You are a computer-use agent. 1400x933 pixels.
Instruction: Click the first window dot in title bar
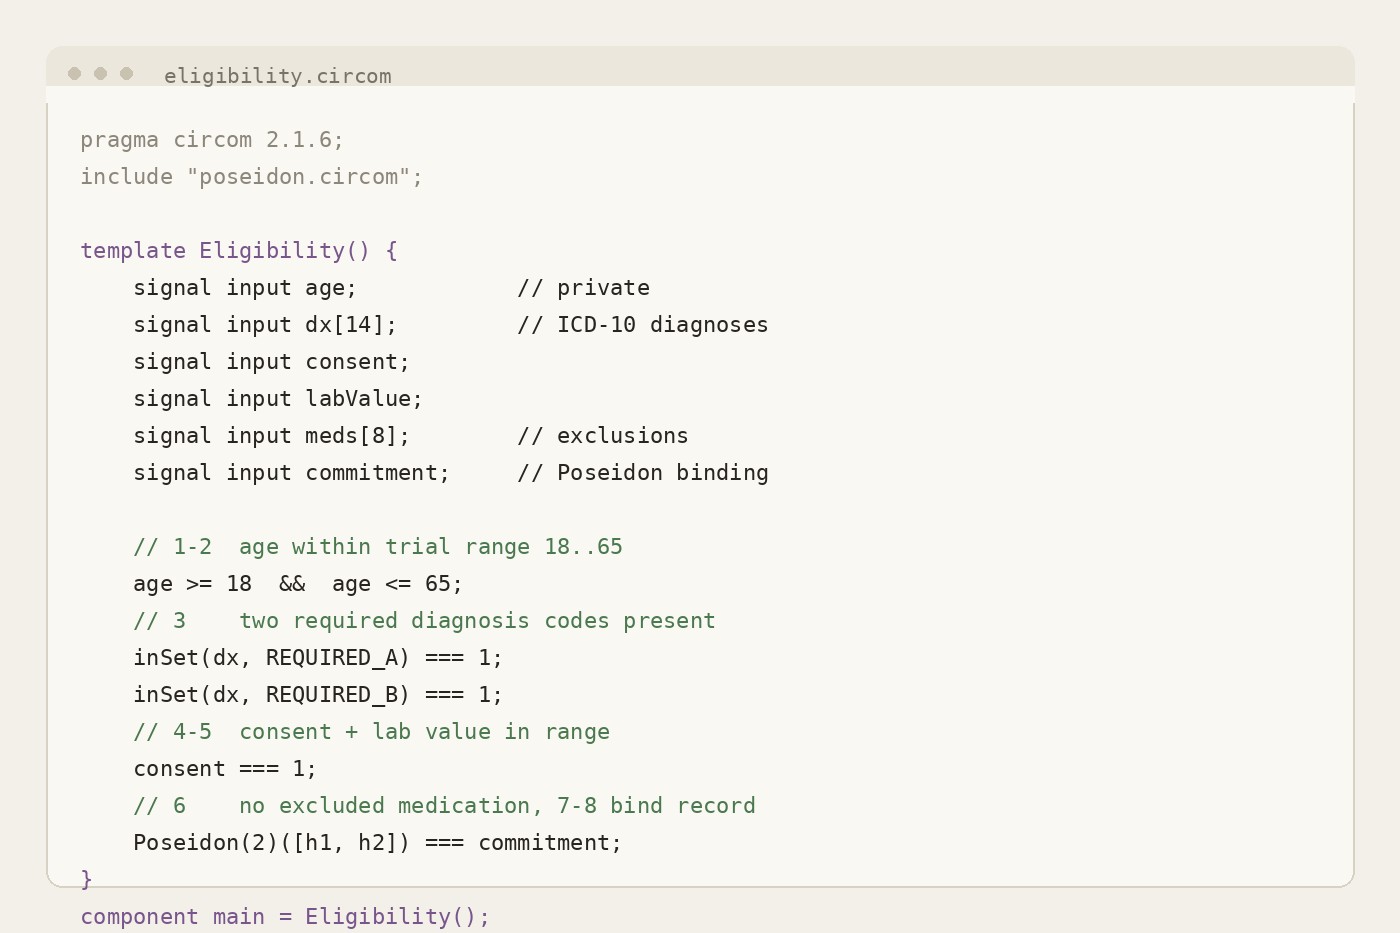coord(74,73)
